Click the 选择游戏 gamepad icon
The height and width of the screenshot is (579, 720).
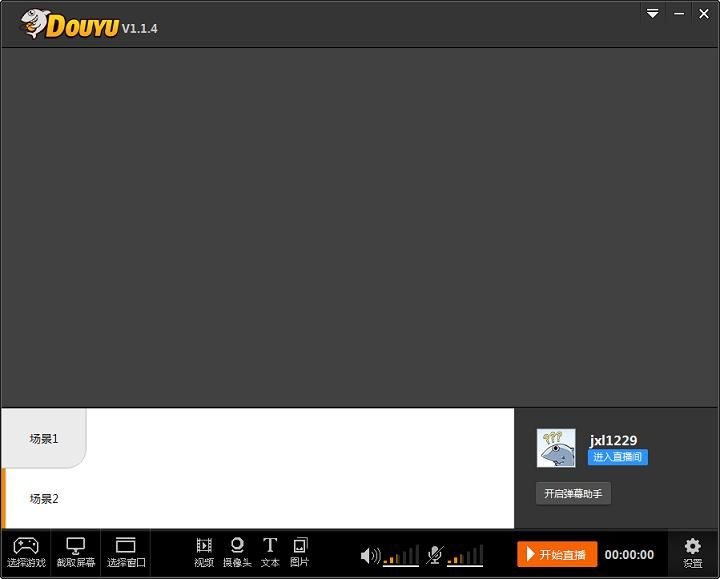click(25, 546)
